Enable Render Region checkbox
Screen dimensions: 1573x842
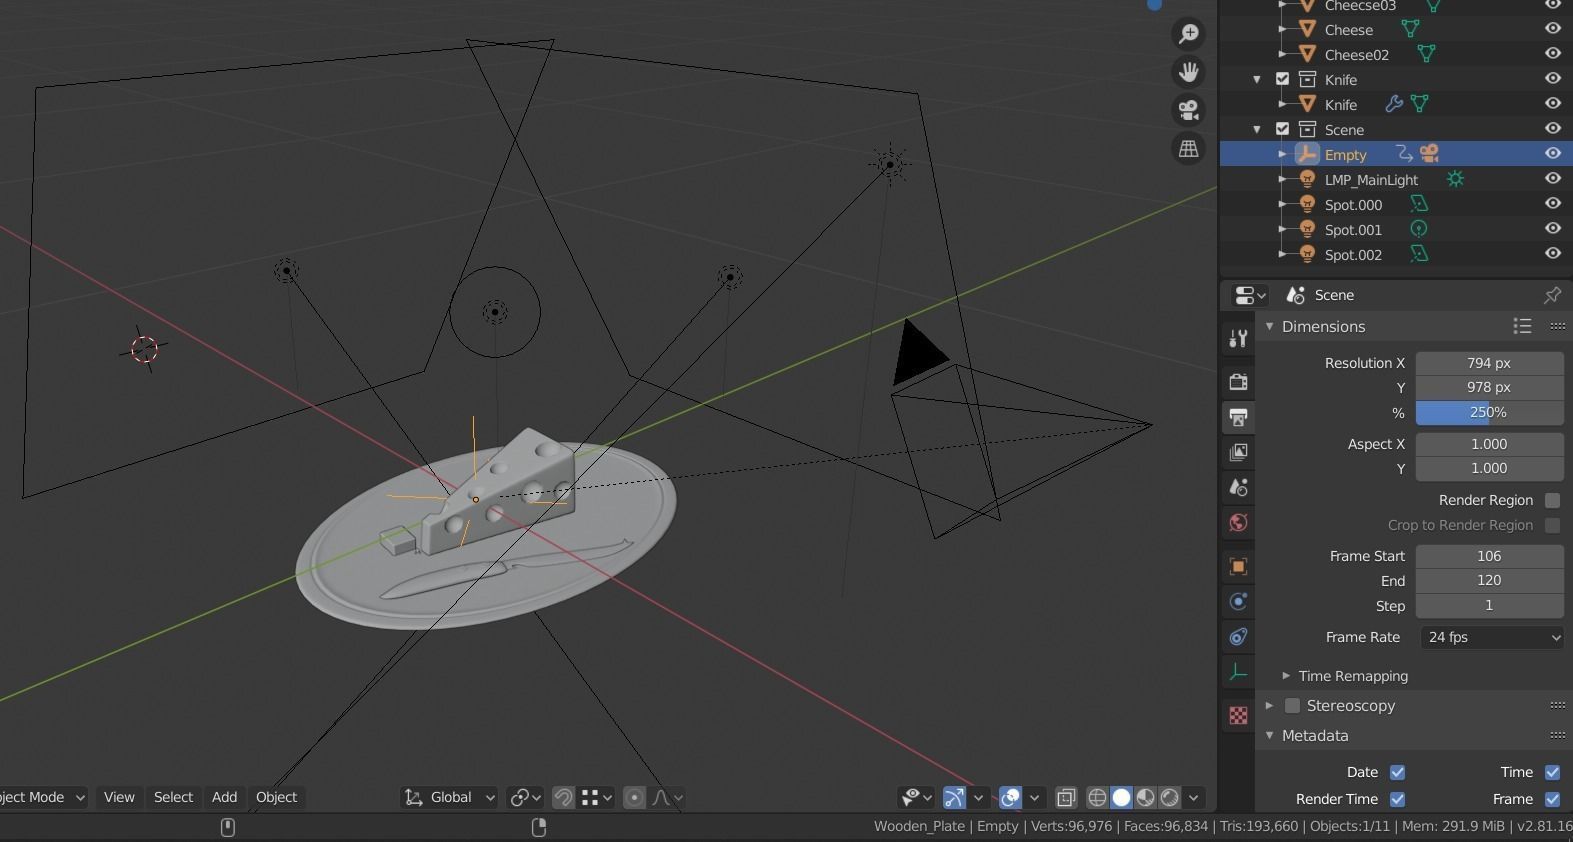(x=1552, y=500)
